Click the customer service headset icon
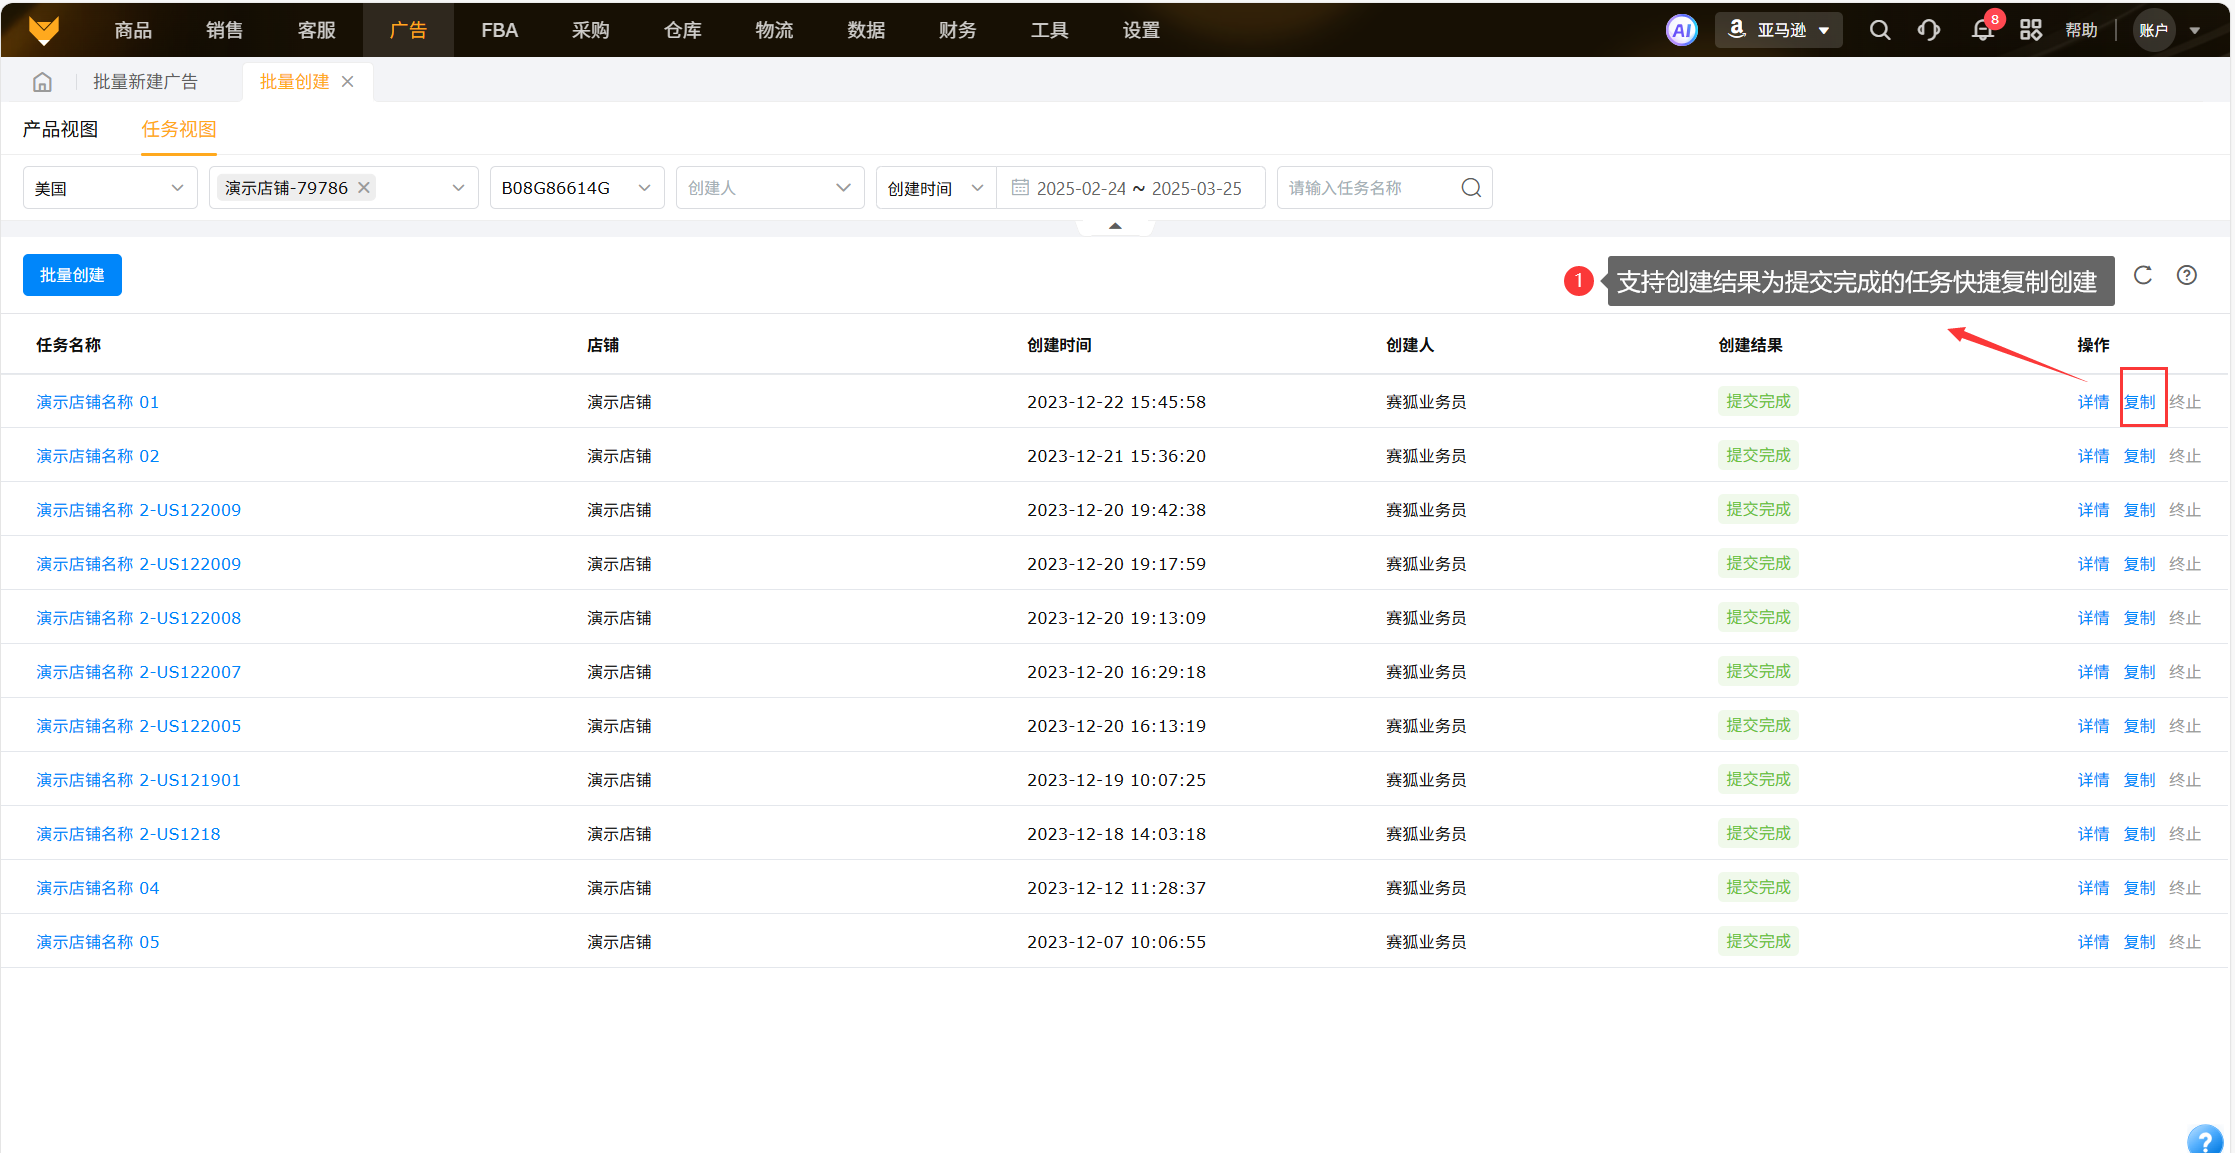This screenshot has height=1153, width=2235. tap(1929, 30)
